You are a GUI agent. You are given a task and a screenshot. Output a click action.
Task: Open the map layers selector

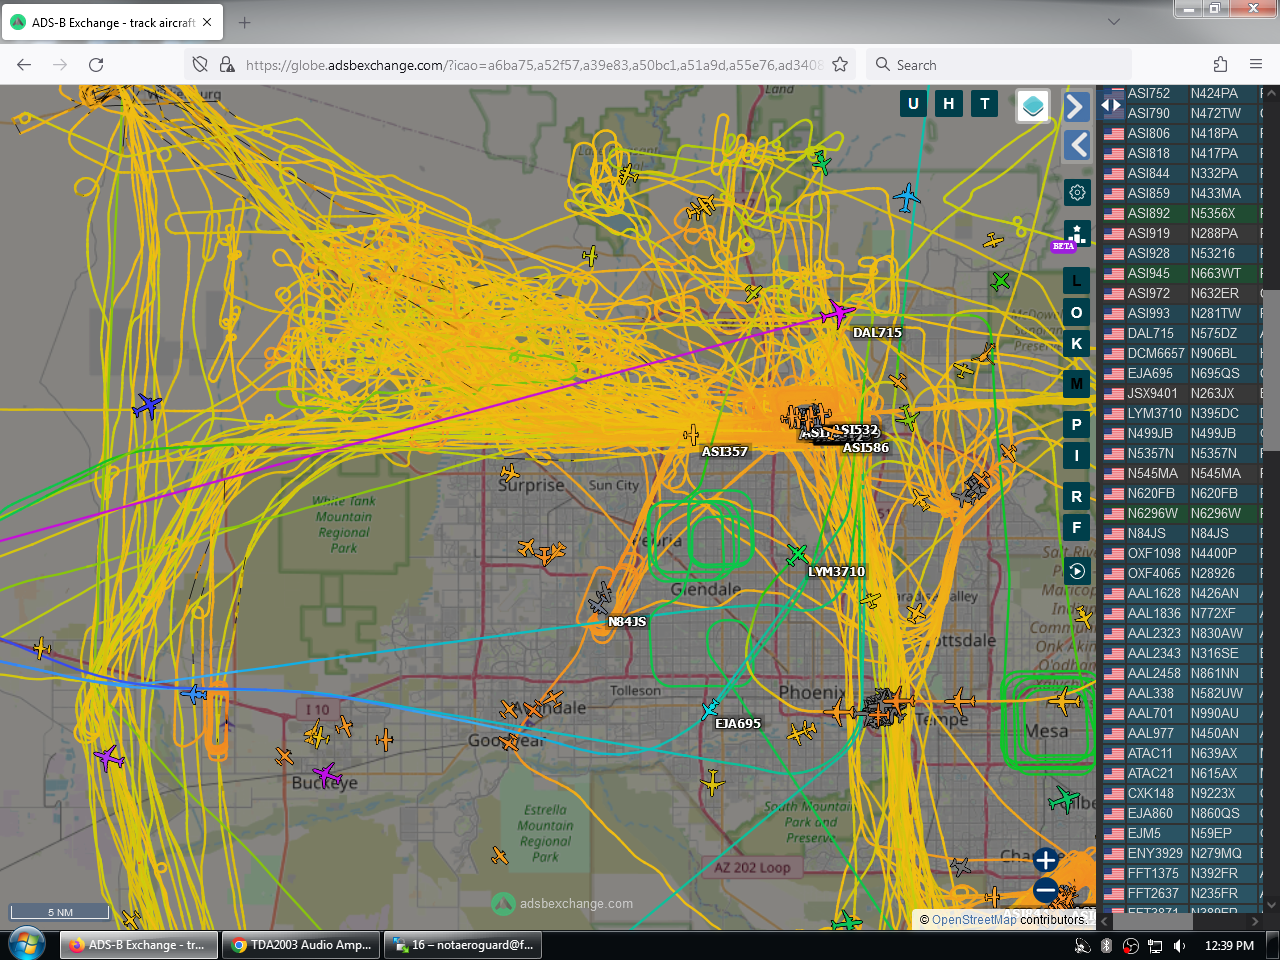(x=1033, y=105)
